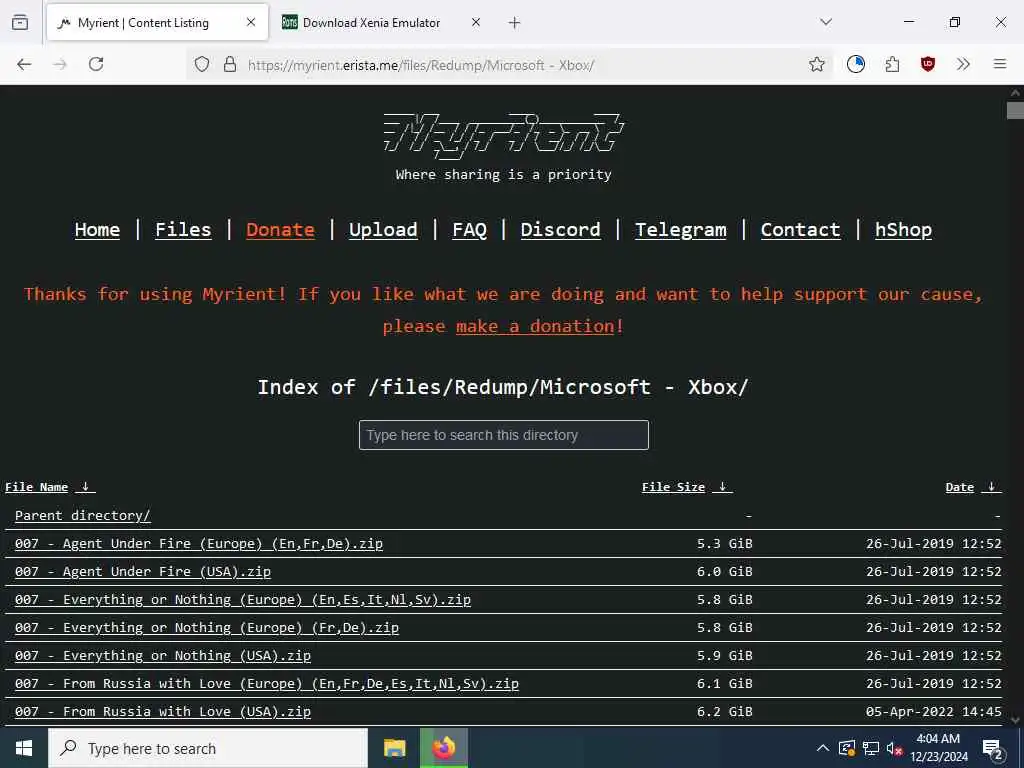Click the Firefox taskbar icon
This screenshot has height=768, width=1024.
coord(443,748)
